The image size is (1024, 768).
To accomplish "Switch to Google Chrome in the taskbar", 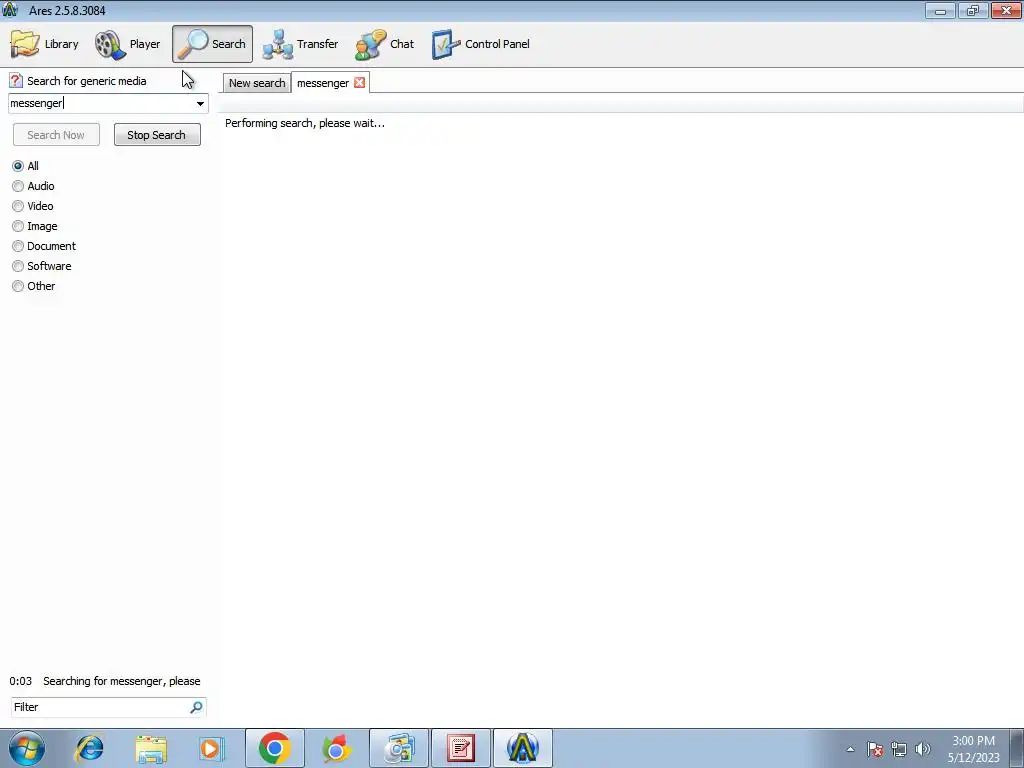I will click(x=275, y=748).
